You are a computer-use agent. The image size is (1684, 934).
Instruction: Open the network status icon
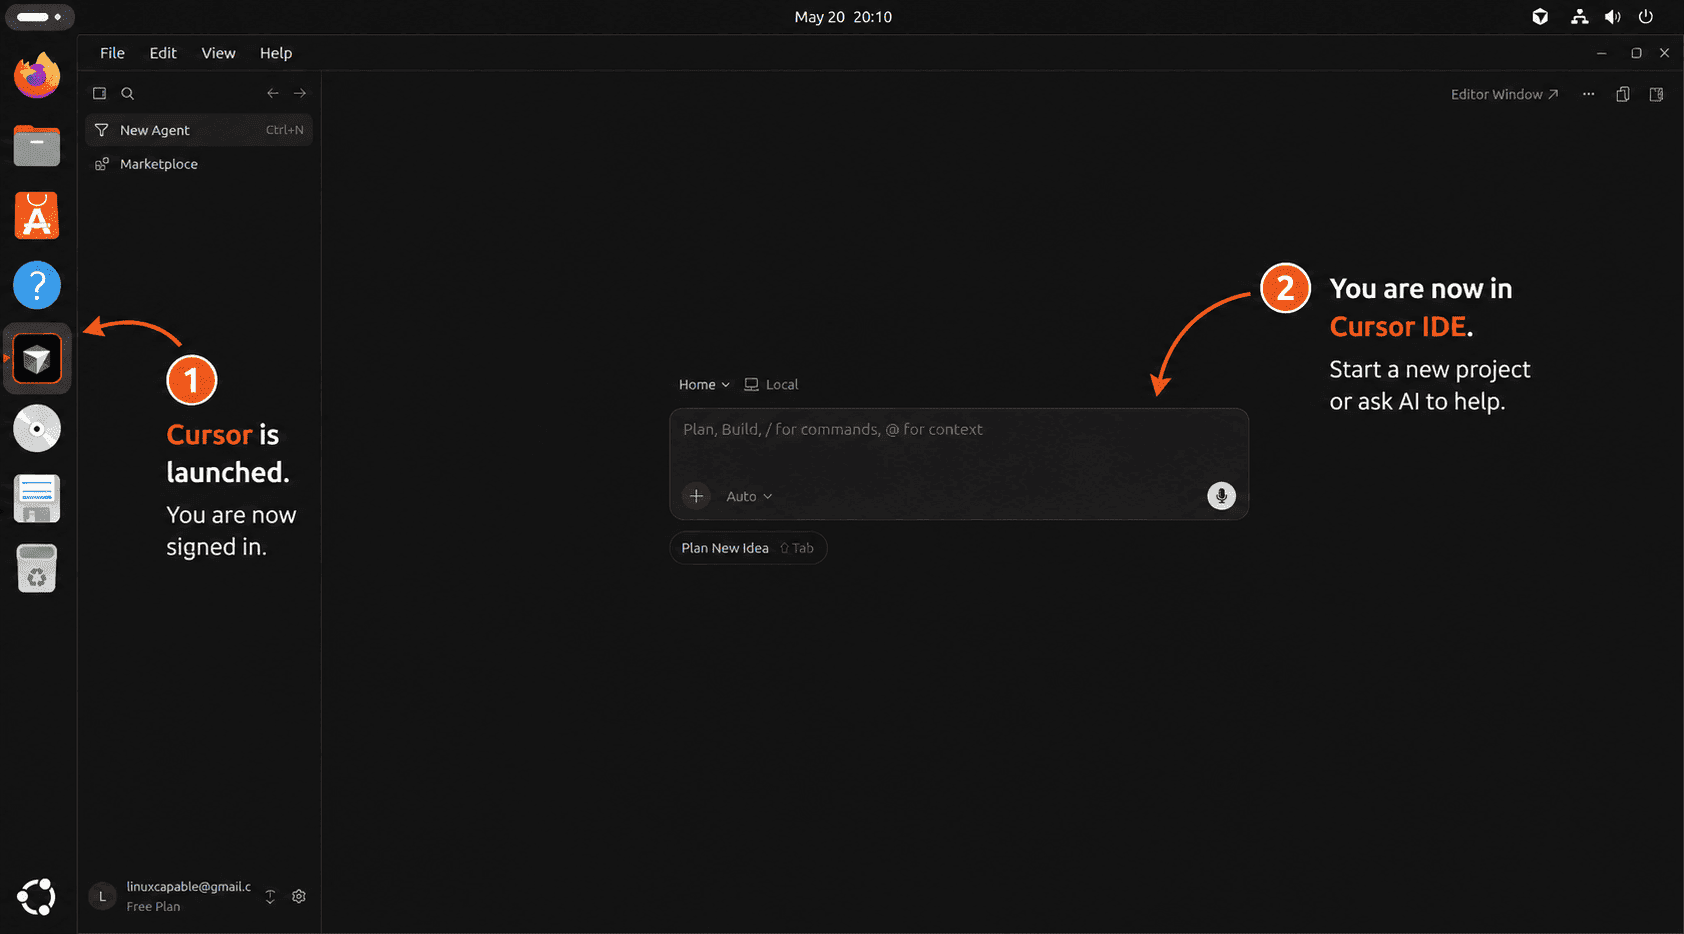point(1580,17)
